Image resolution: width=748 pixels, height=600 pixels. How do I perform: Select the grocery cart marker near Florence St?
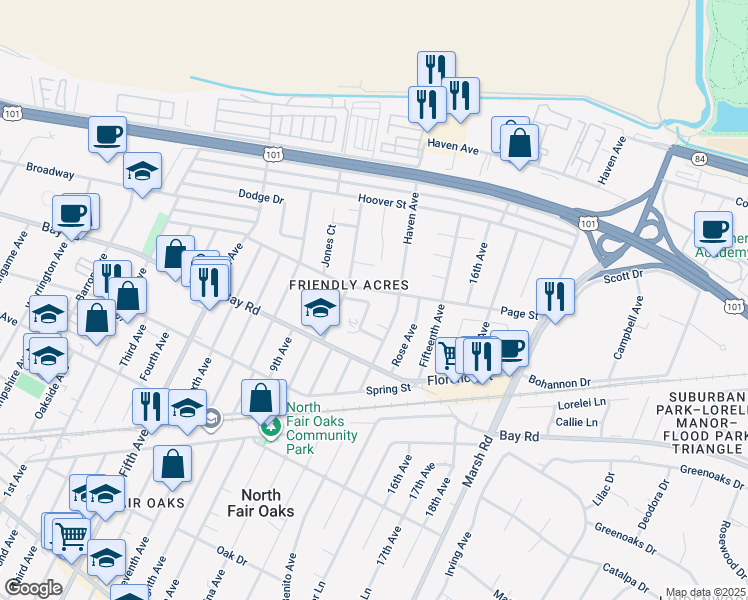447,356
